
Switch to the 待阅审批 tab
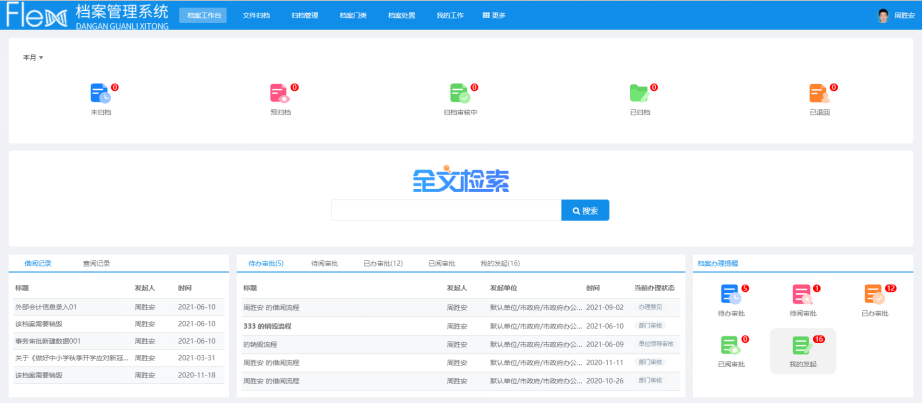click(325, 263)
